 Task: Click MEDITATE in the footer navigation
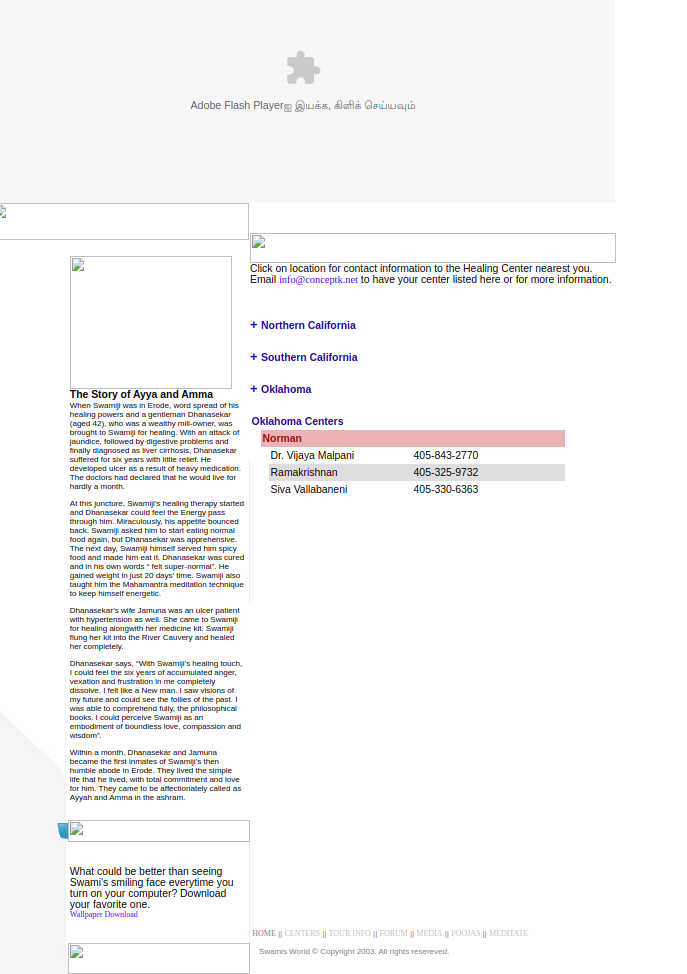click(508, 933)
